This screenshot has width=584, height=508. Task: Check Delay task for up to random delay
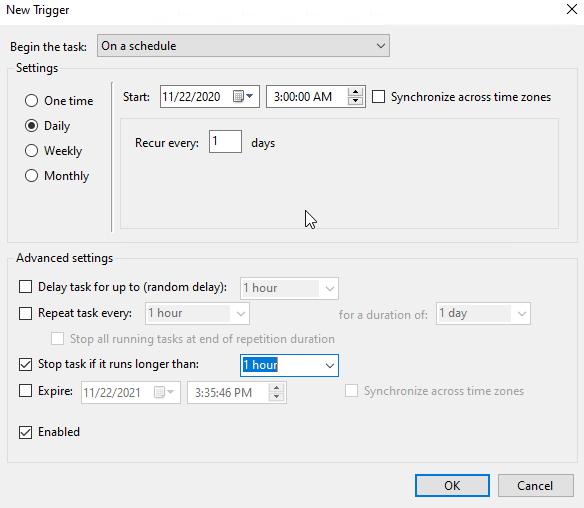coord(25,287)
